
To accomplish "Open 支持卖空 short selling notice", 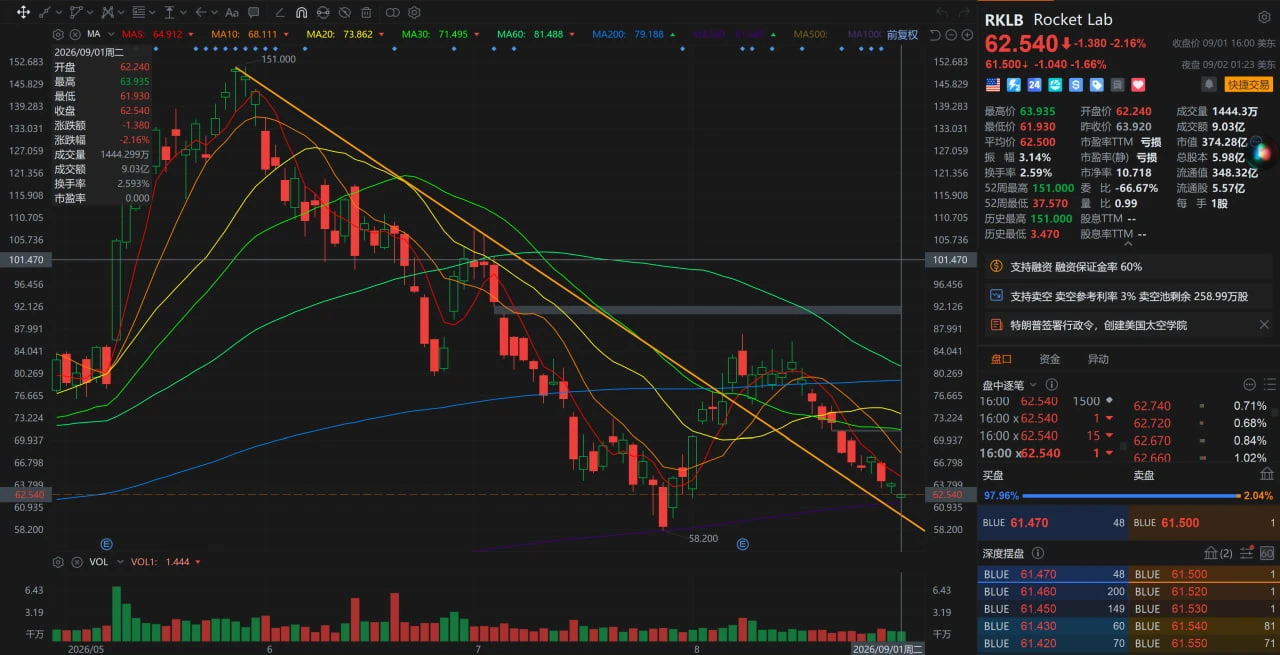I will point(1128,296).
